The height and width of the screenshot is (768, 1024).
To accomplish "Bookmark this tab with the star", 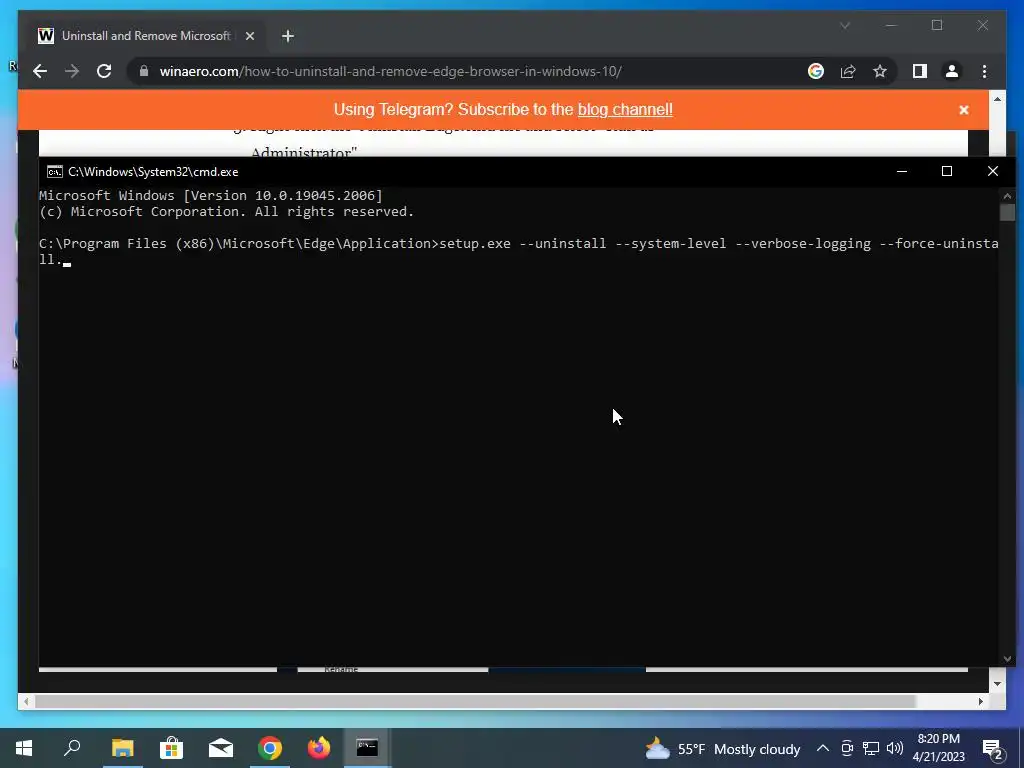I will pyautogui.click(x=880, y=71).
